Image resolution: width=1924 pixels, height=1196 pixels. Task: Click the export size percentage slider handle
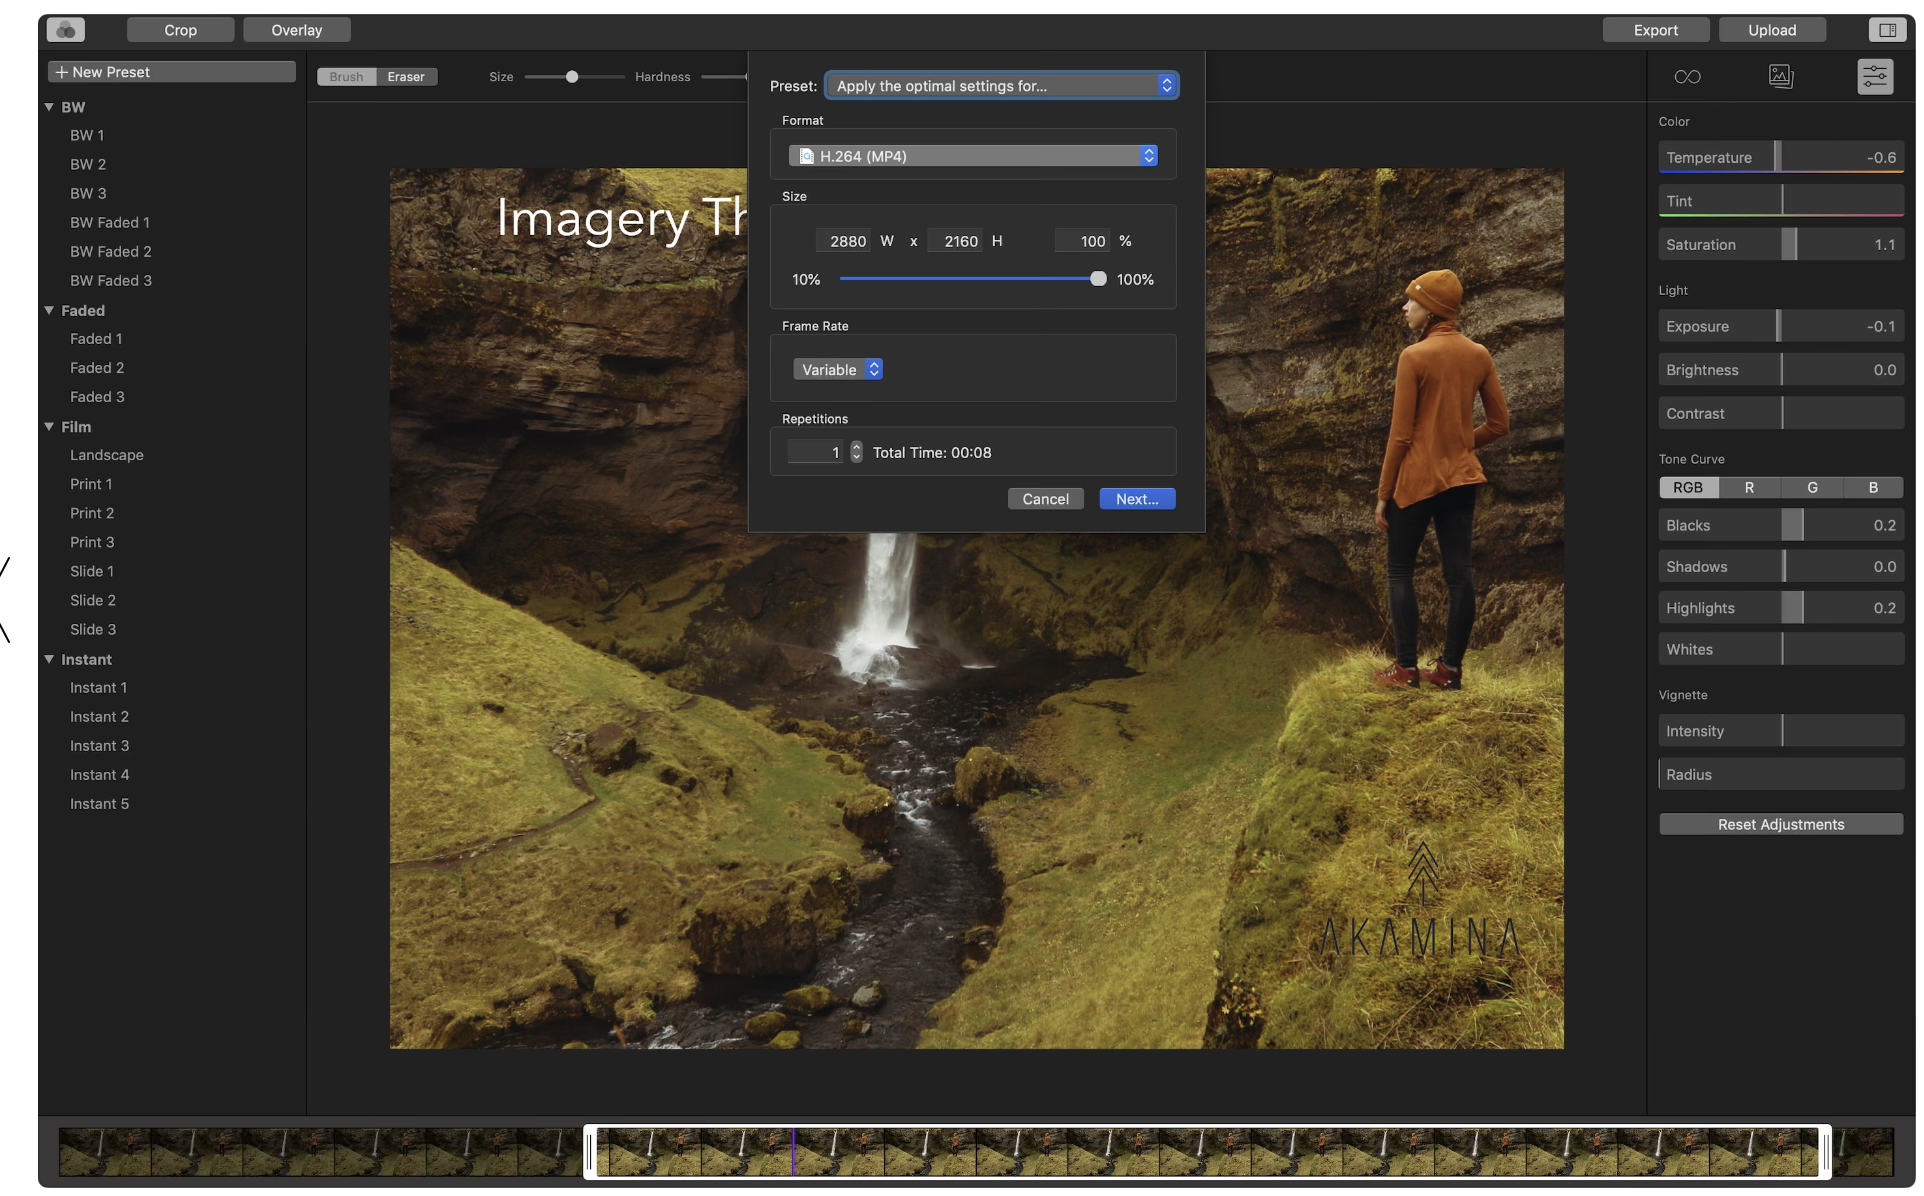[x=1098, y=279]
